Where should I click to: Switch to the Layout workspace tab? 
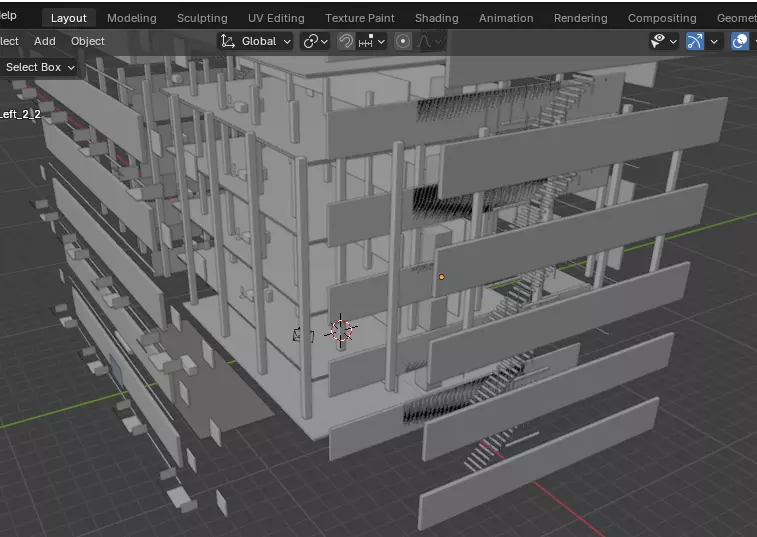click(69, 18)
